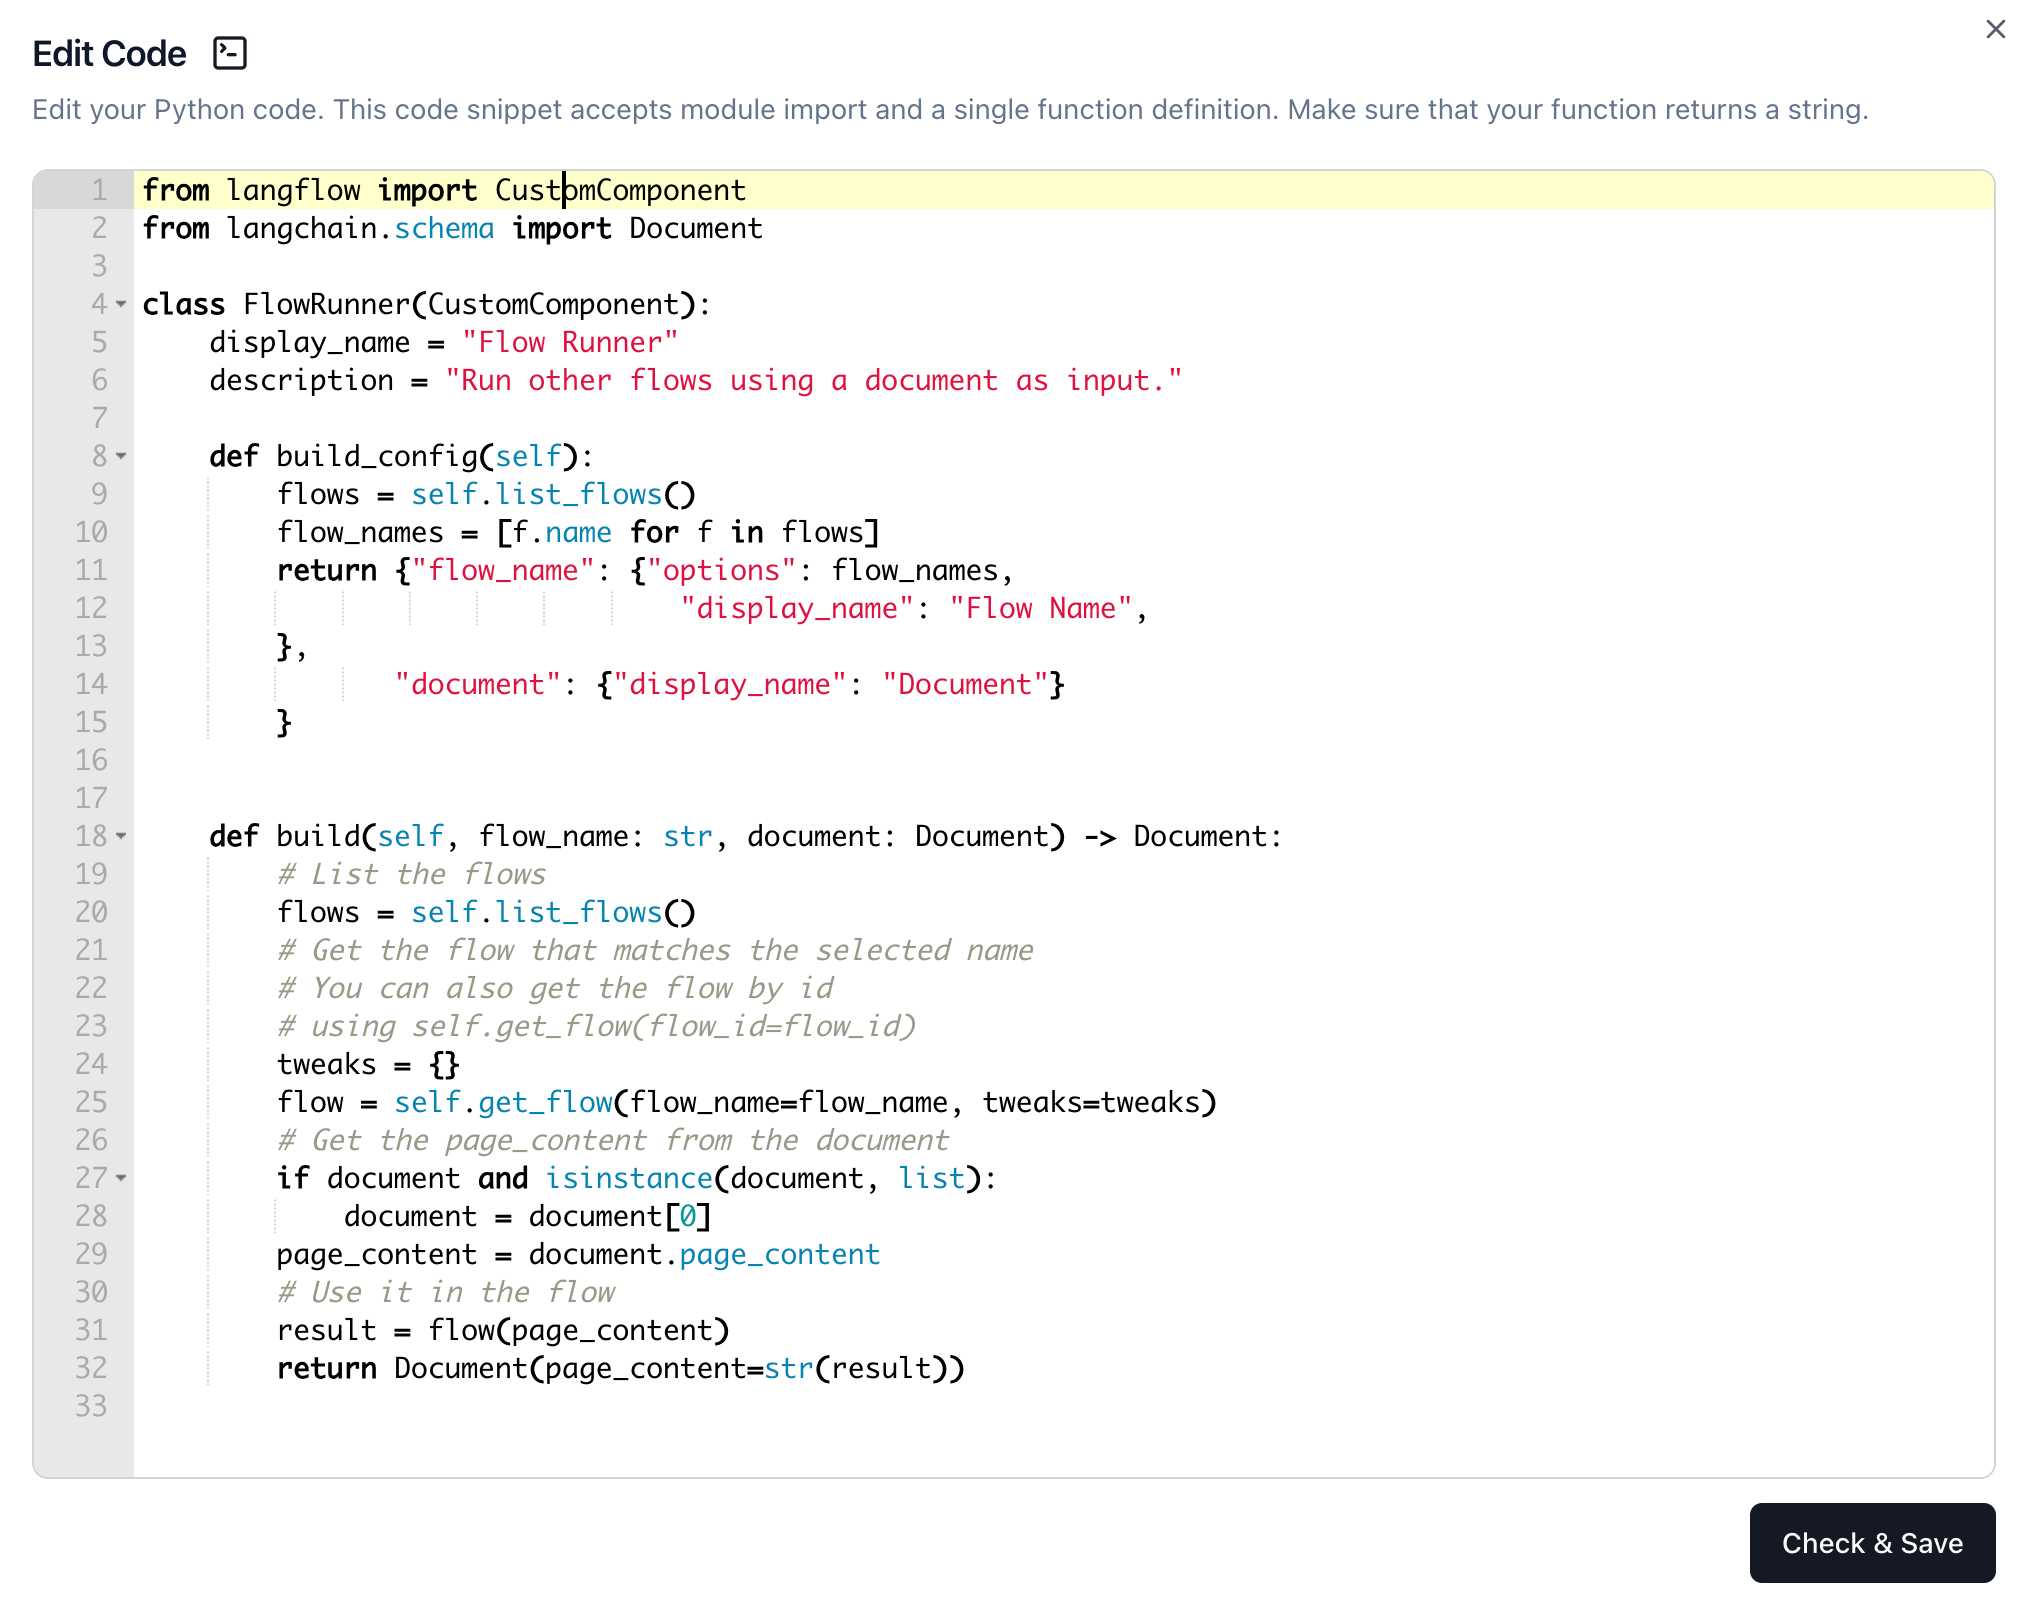Click the description string "Run other flows using a document as input."
2034x1610 pixels.
(814, 380)
